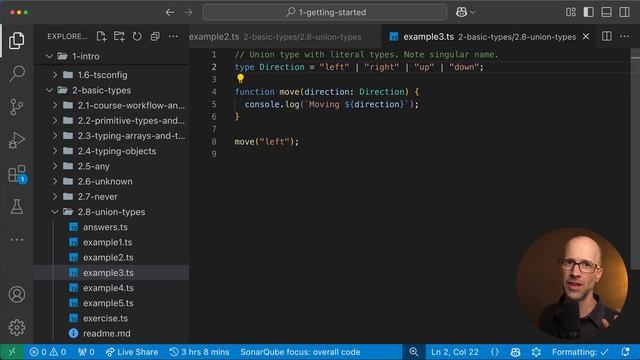The width and height of the screenshot is (640, 360).
Task: Open forwarded ports indicator in status bar
Action: (86, 352)
